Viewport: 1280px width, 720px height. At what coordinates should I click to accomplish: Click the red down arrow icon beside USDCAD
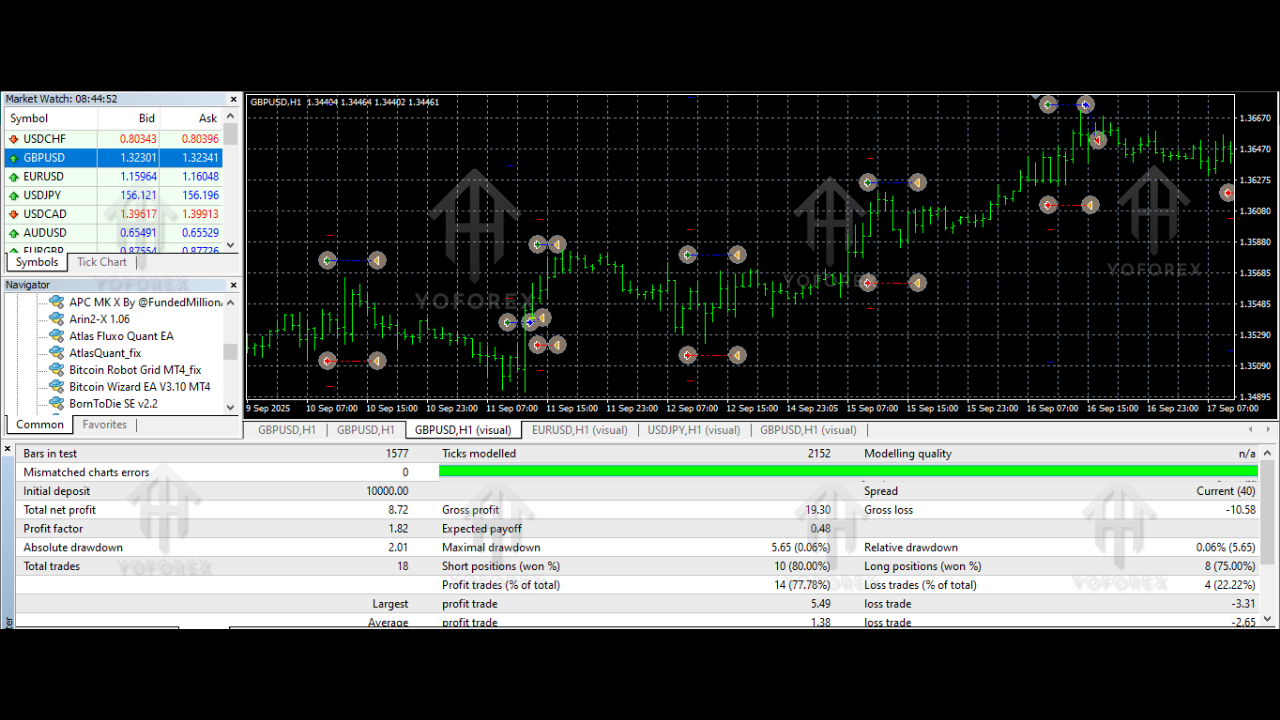click(14, 213)
